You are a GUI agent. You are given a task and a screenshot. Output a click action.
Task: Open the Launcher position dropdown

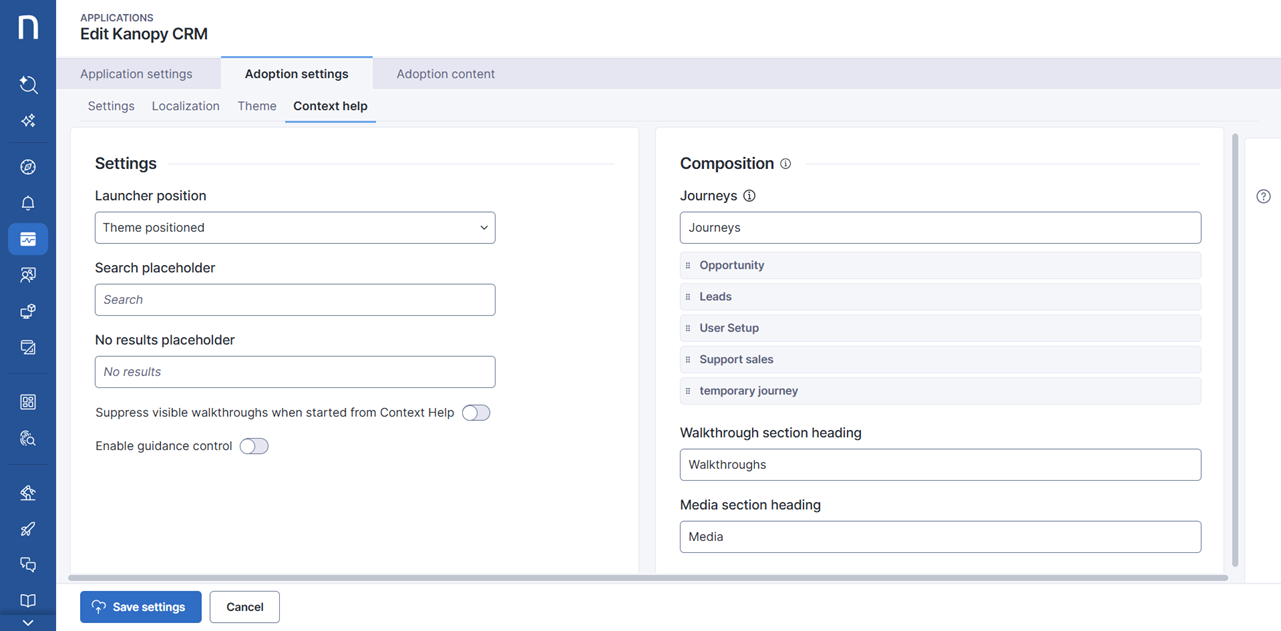[295, 228]
